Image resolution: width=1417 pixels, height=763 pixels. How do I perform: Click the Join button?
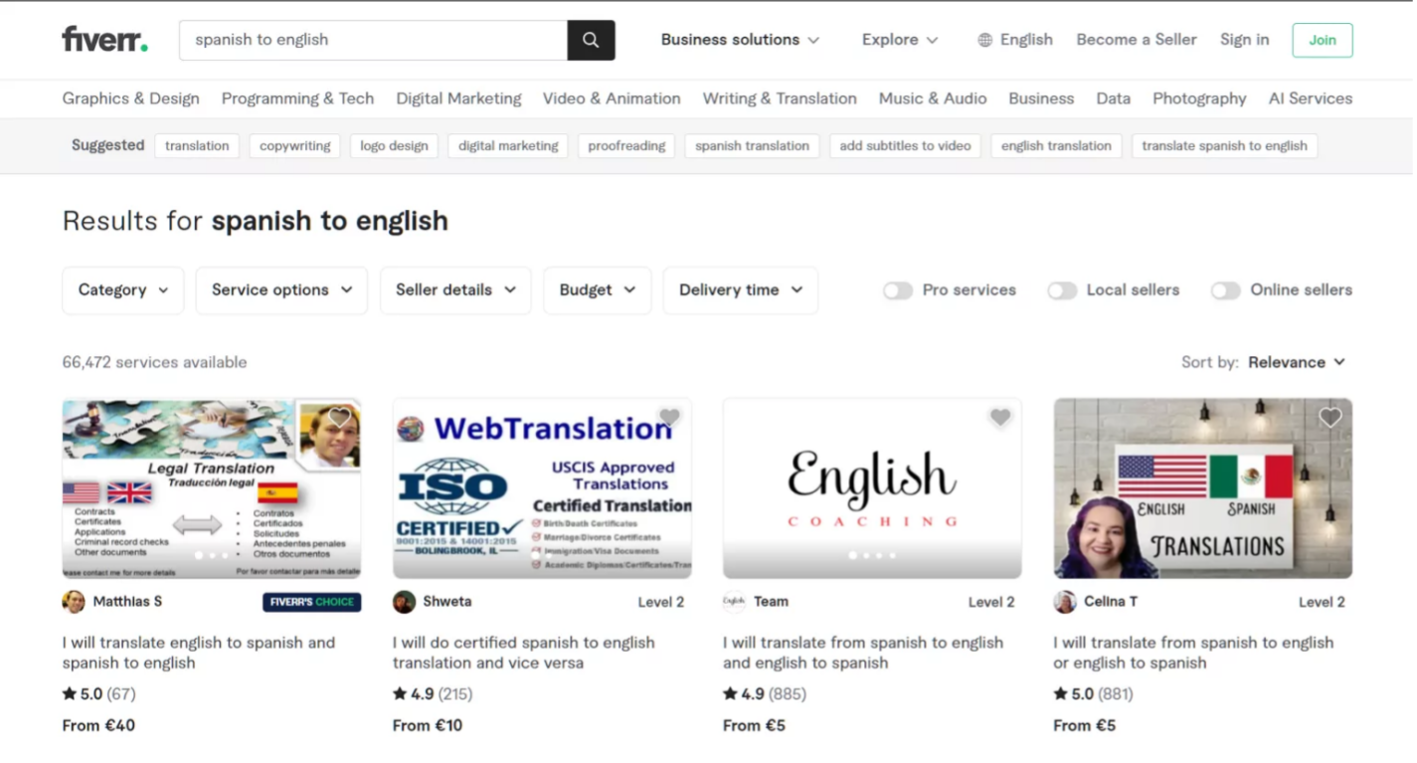click(x=1322, y=40)
